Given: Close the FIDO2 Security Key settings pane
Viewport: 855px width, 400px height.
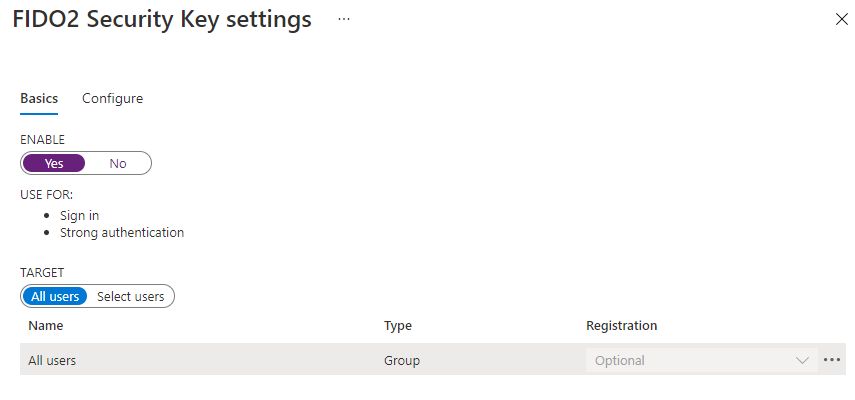Looking at the screenshot, I should tap(841, 19).
